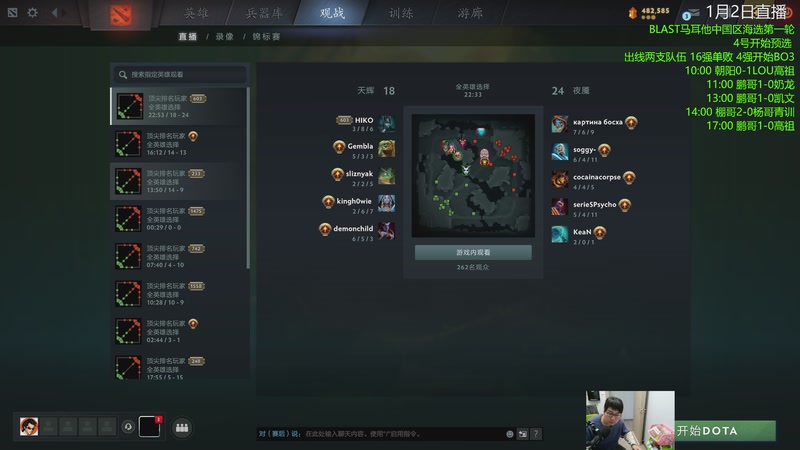Click the chat help question mark icon
The width and height of the screenshot is (800, 450).
535,434
